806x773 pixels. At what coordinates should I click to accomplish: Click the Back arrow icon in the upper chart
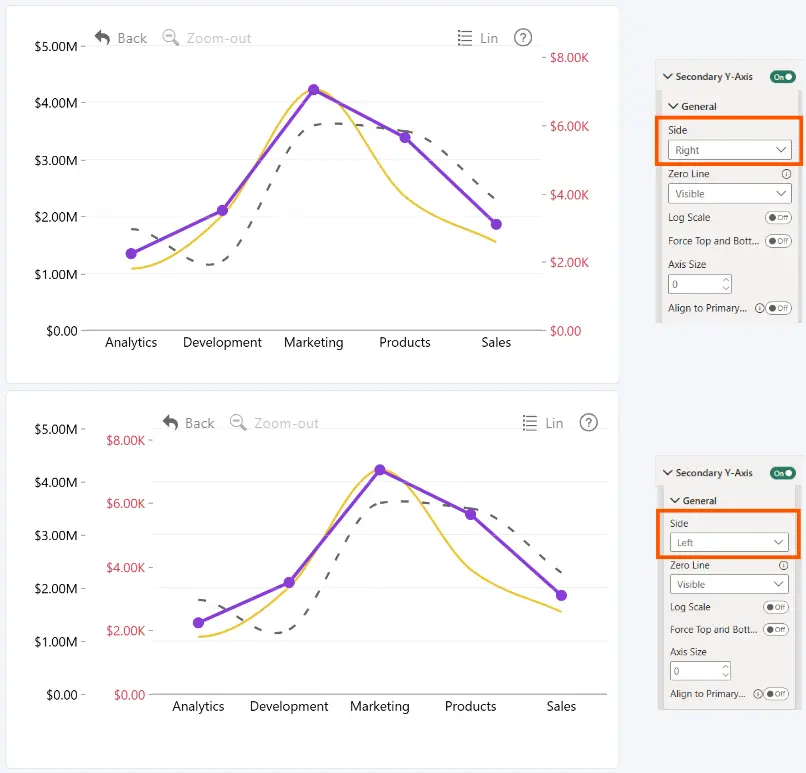pyautogui.click(x=102, y=38)
